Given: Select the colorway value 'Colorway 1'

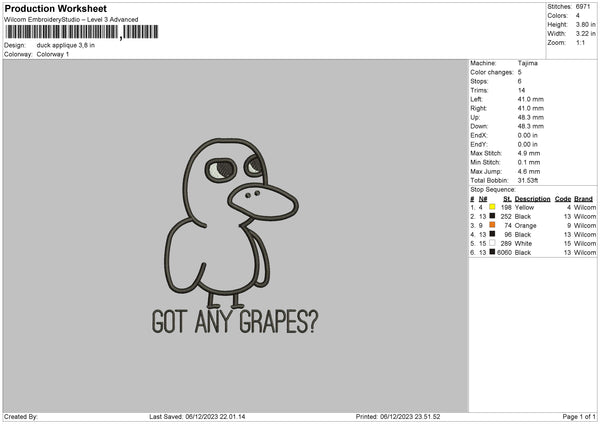Looking at the screenshot, I should pyautogui.click(x=53, y=54).
